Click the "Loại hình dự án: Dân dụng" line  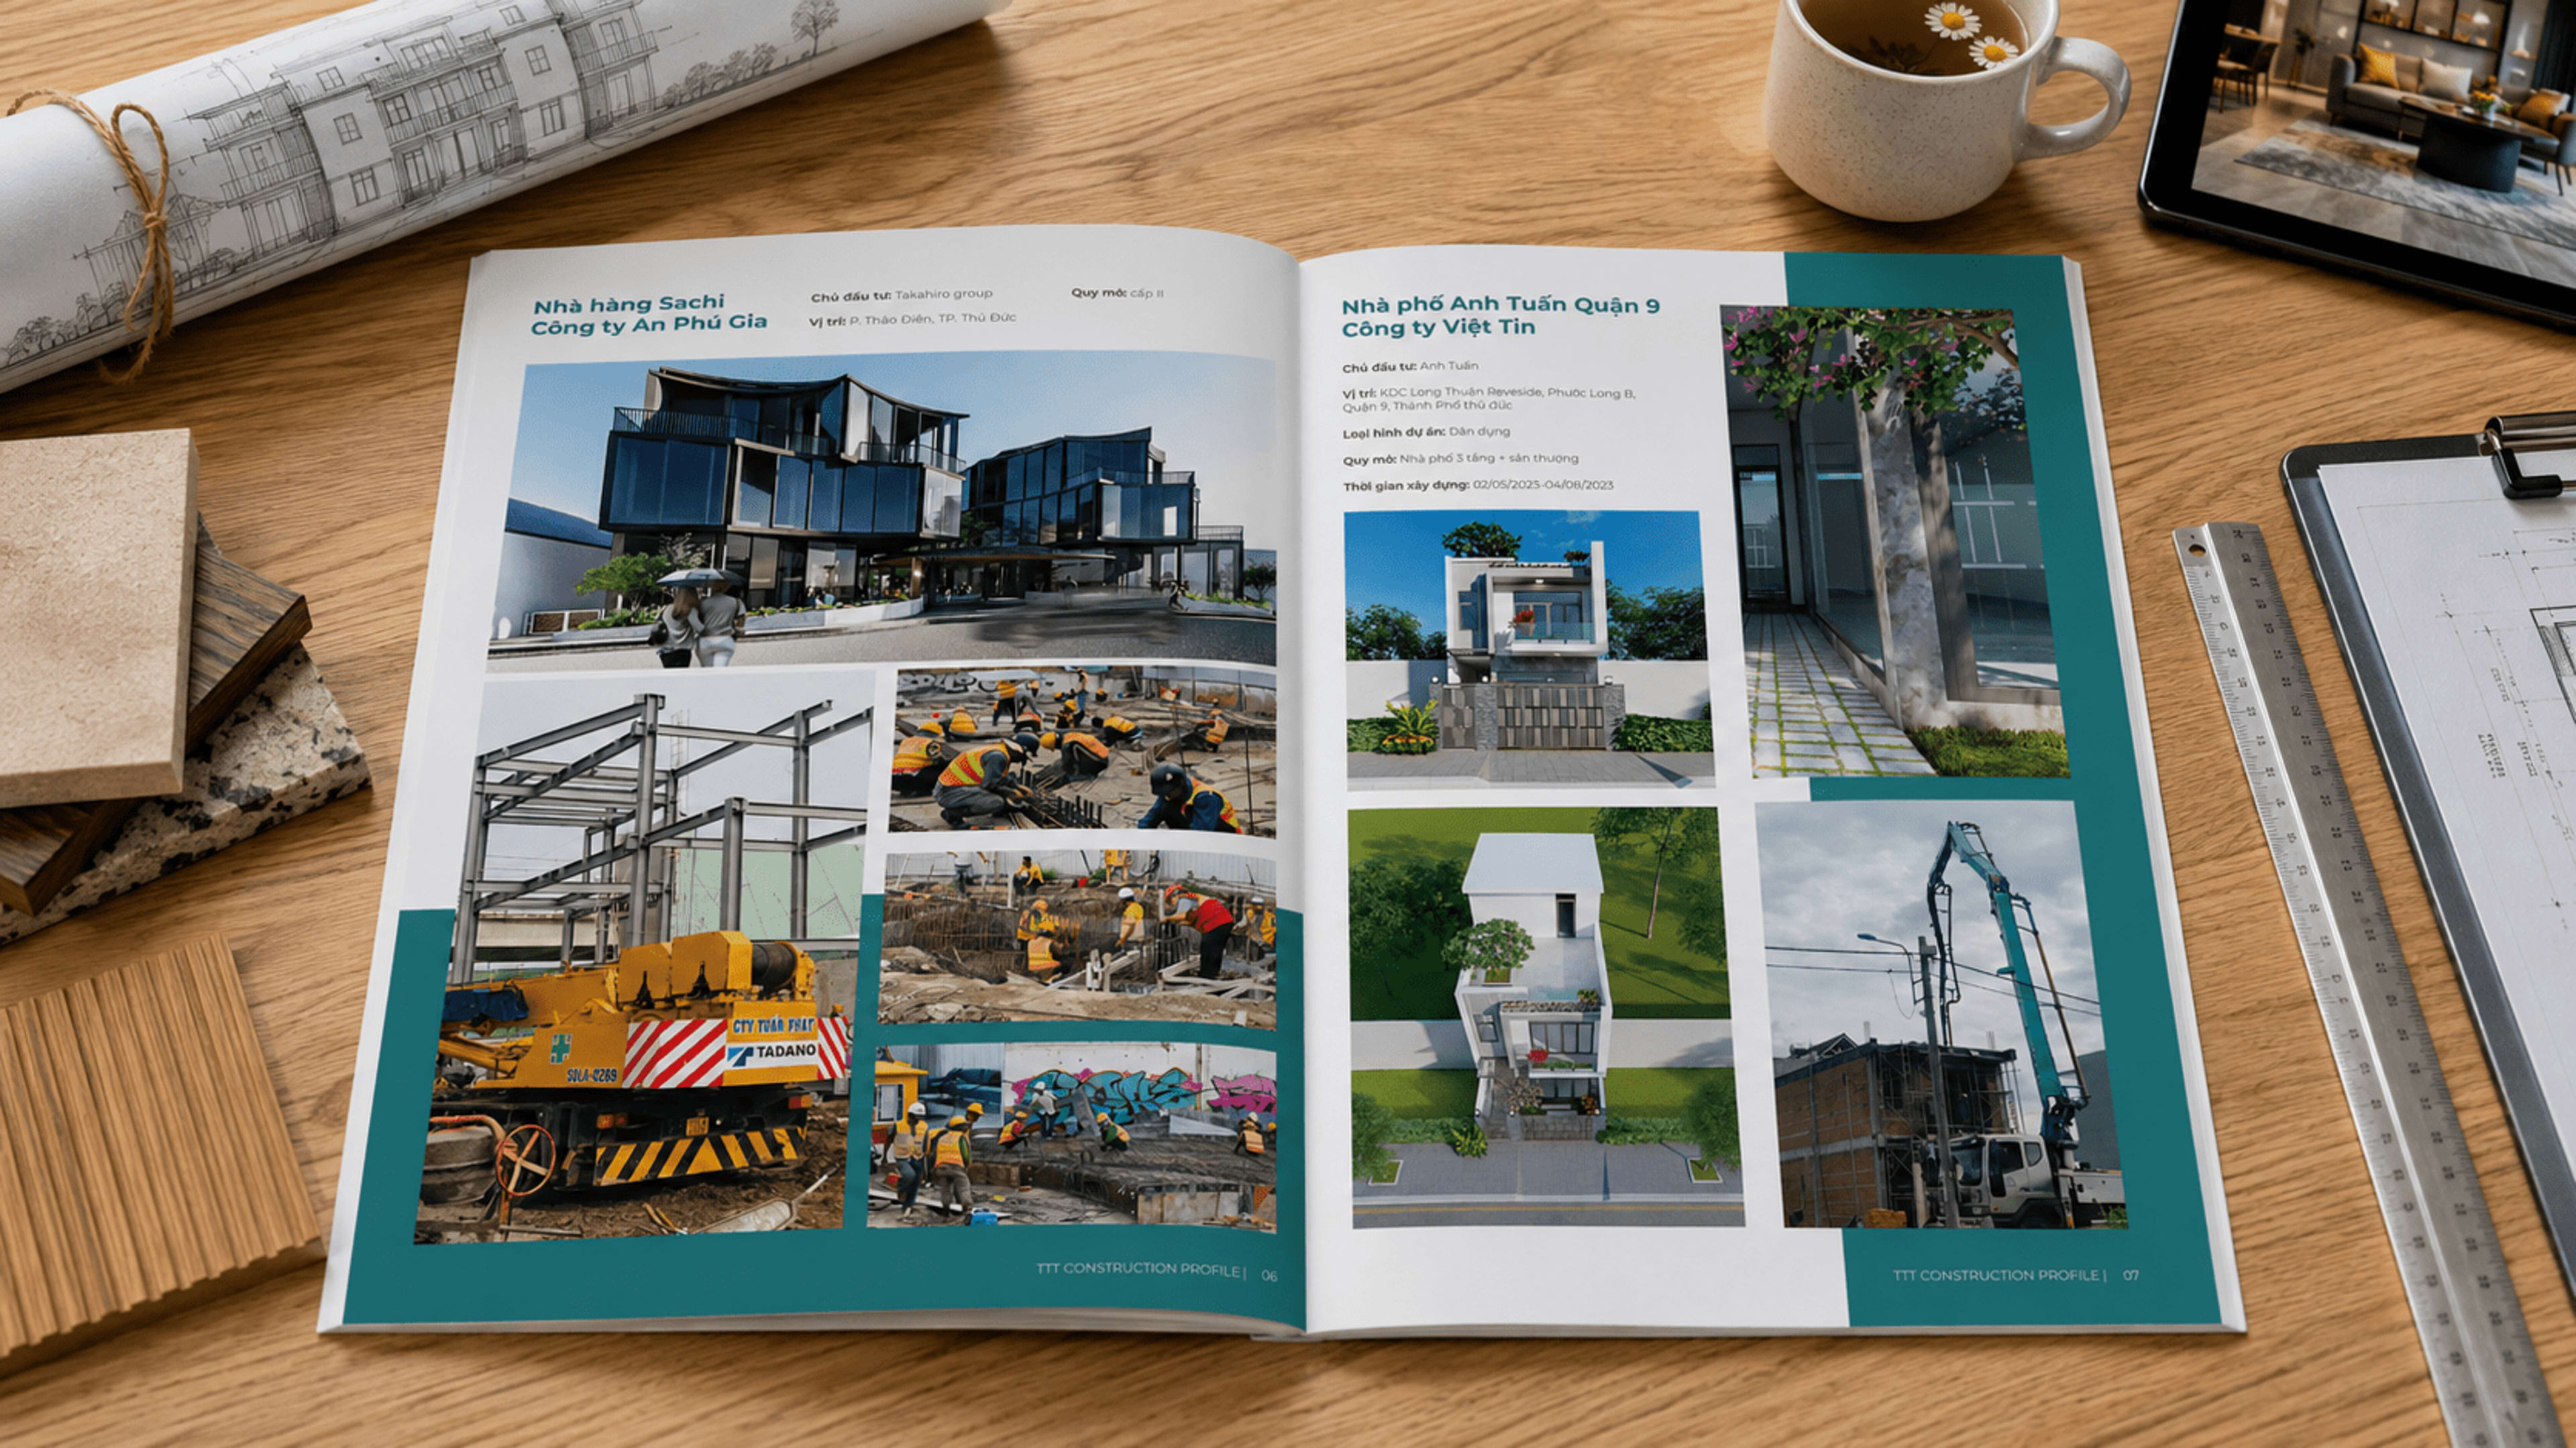(x=1426, y=432)
